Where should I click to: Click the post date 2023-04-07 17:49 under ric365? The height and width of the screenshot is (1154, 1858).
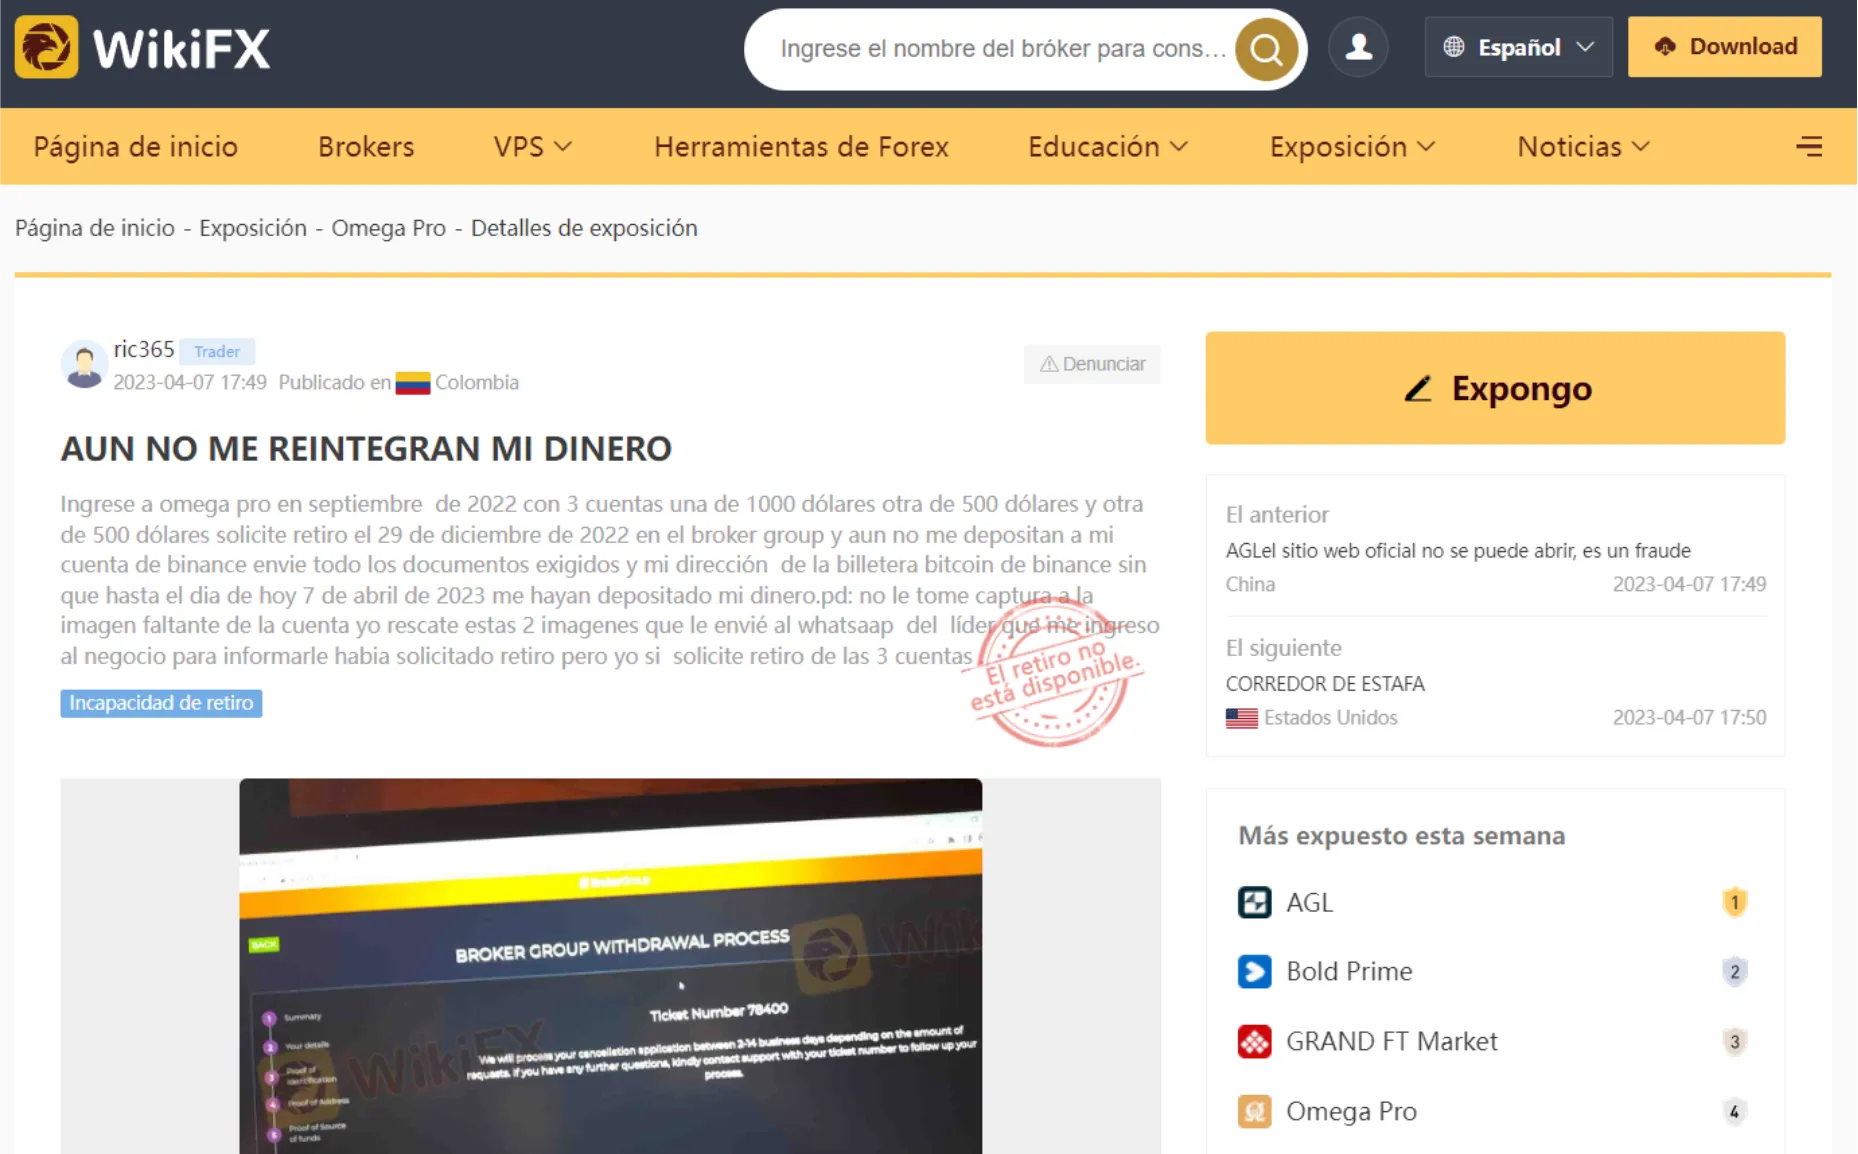190,383
